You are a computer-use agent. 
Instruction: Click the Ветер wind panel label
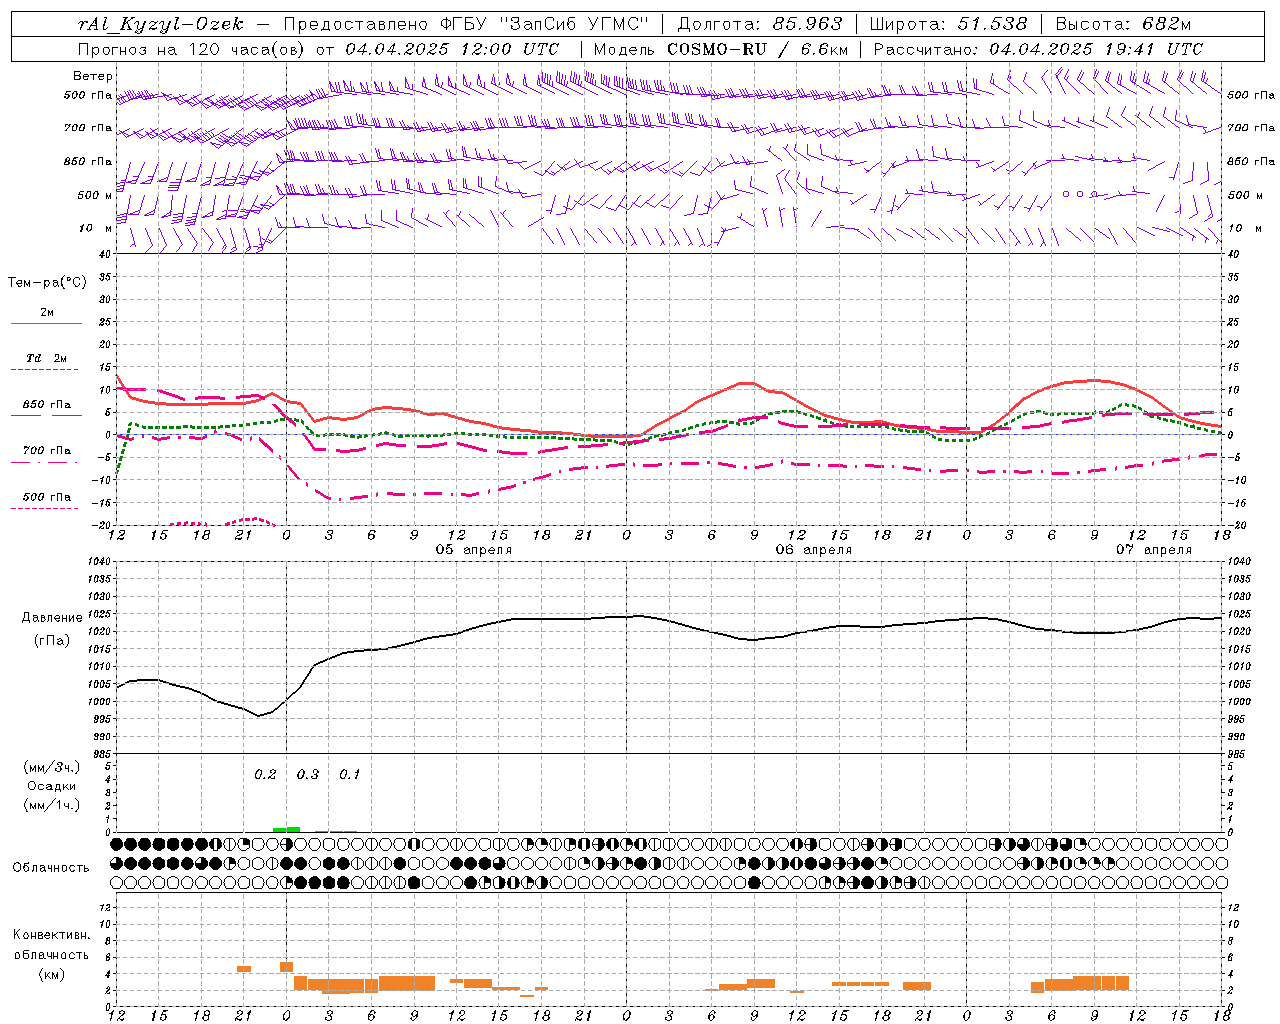click(93, 76)
